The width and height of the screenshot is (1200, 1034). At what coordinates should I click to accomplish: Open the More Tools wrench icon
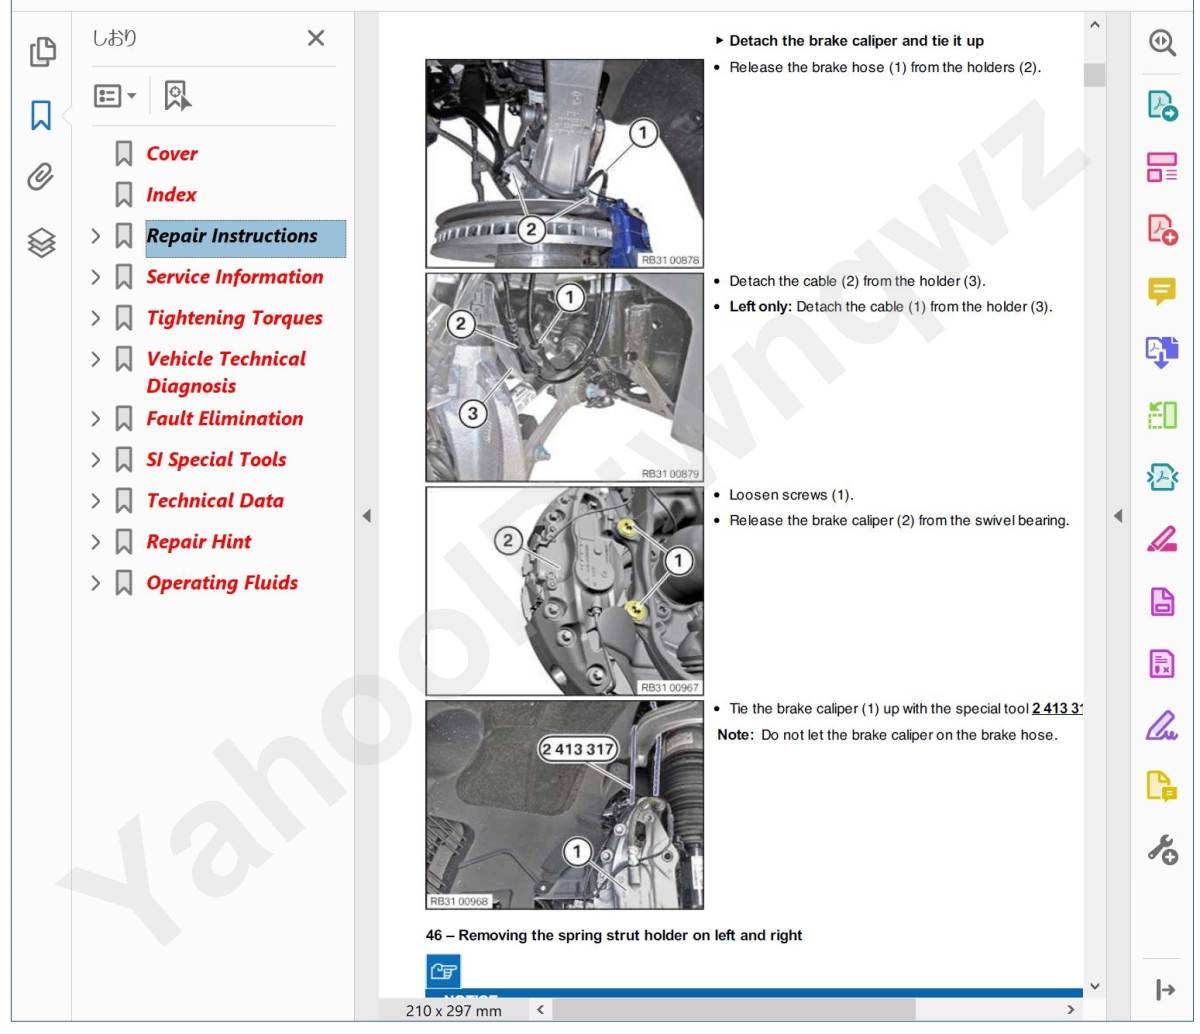click(x=1162, y=850)
